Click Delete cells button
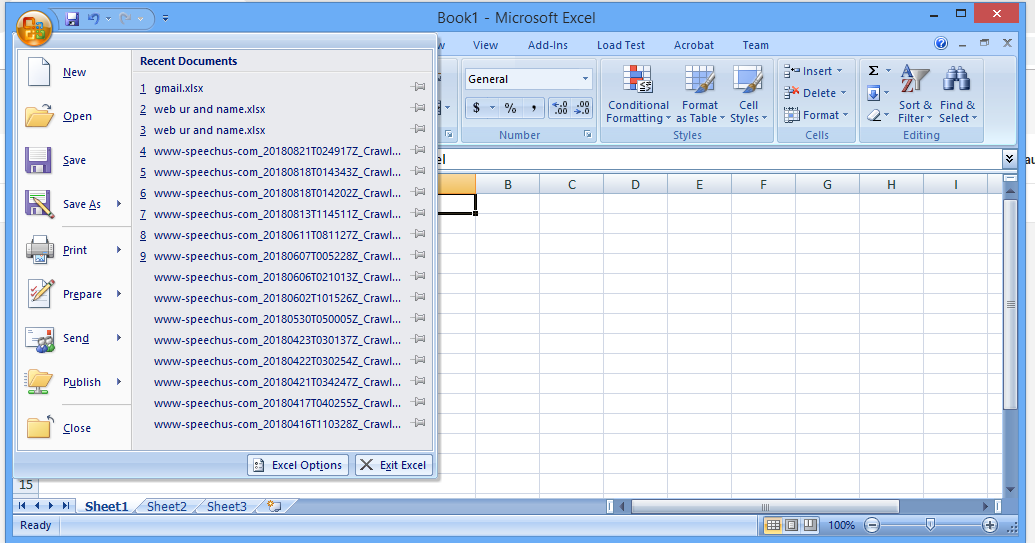Screen dimensions: 1035x543 (815, 93)
